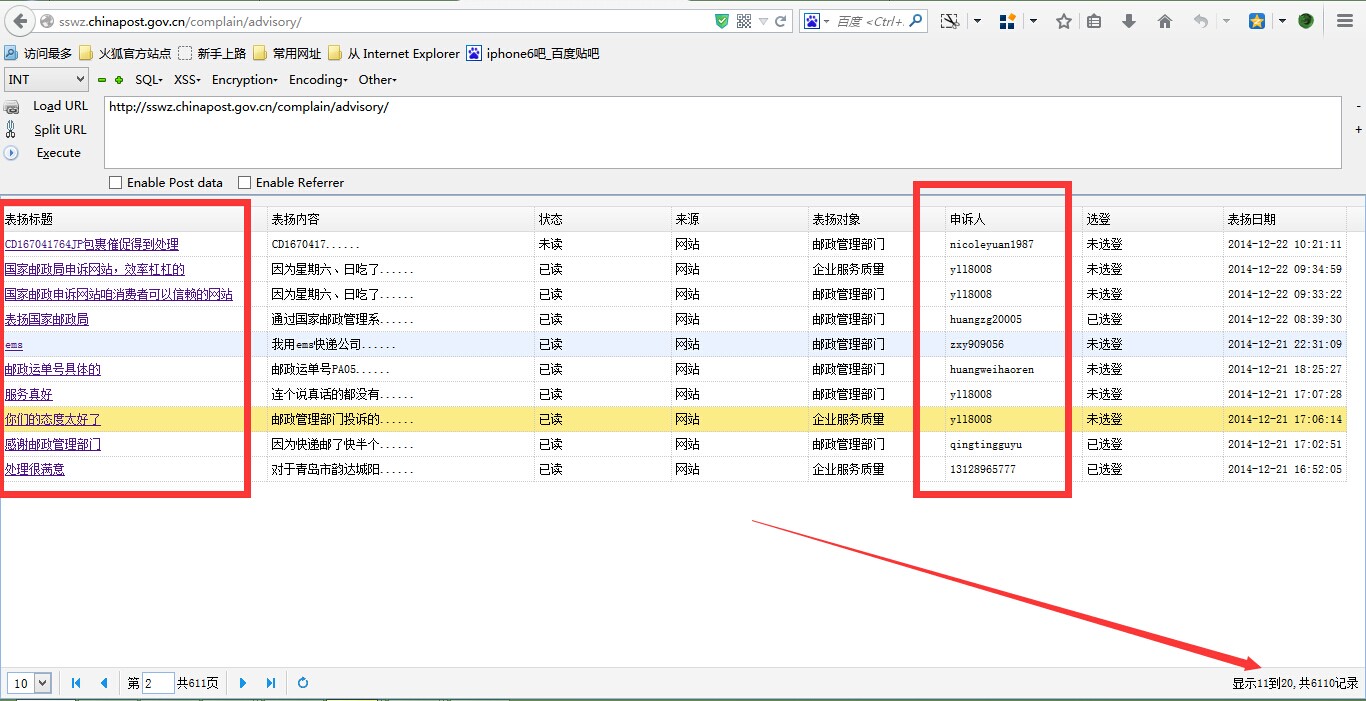Open the SQL menu in HackBar
This screenshot has height=701, width=1366.
[149, 80]
